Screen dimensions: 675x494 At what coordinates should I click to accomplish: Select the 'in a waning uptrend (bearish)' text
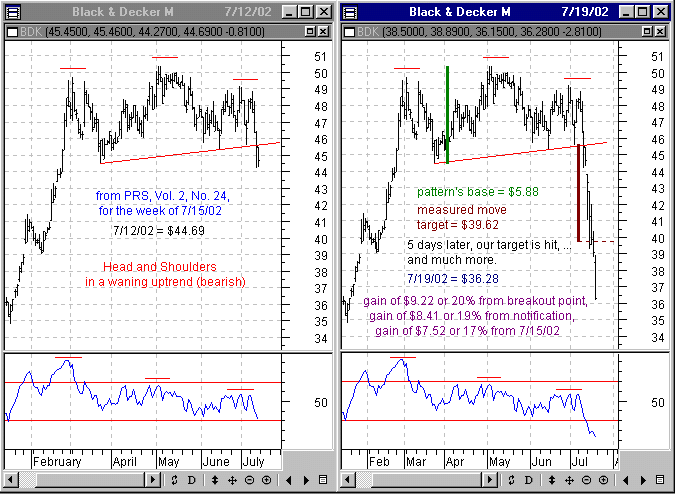pos(165,282)
